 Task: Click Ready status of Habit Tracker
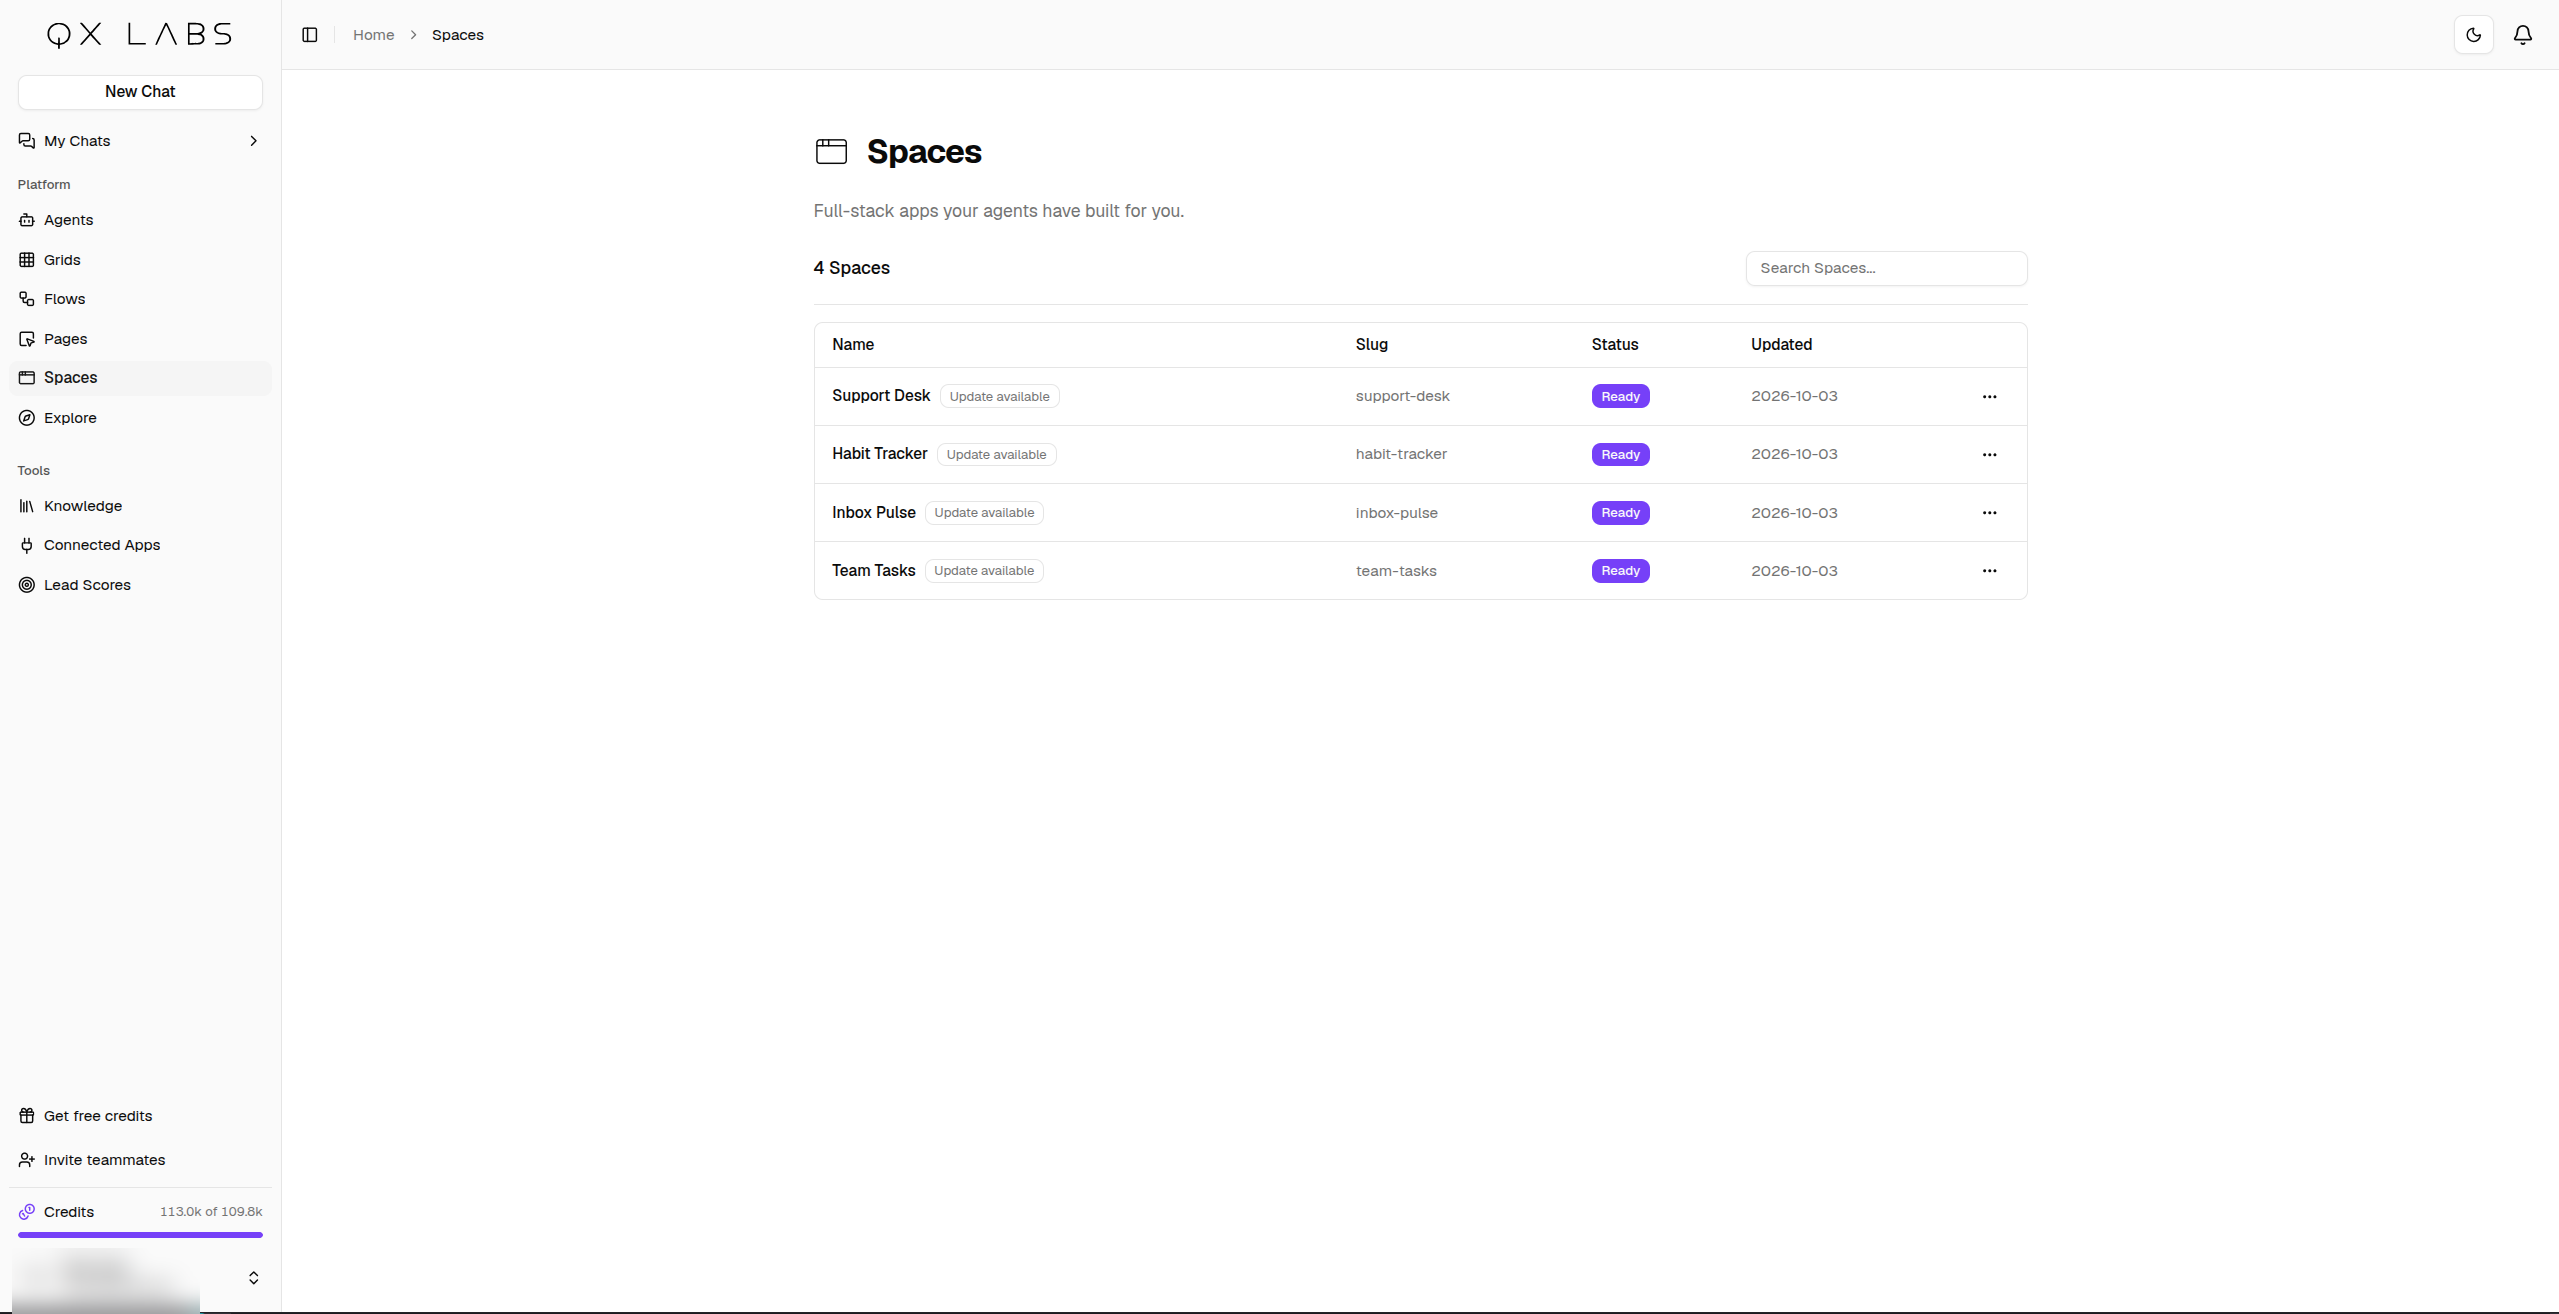point(1620,455)
